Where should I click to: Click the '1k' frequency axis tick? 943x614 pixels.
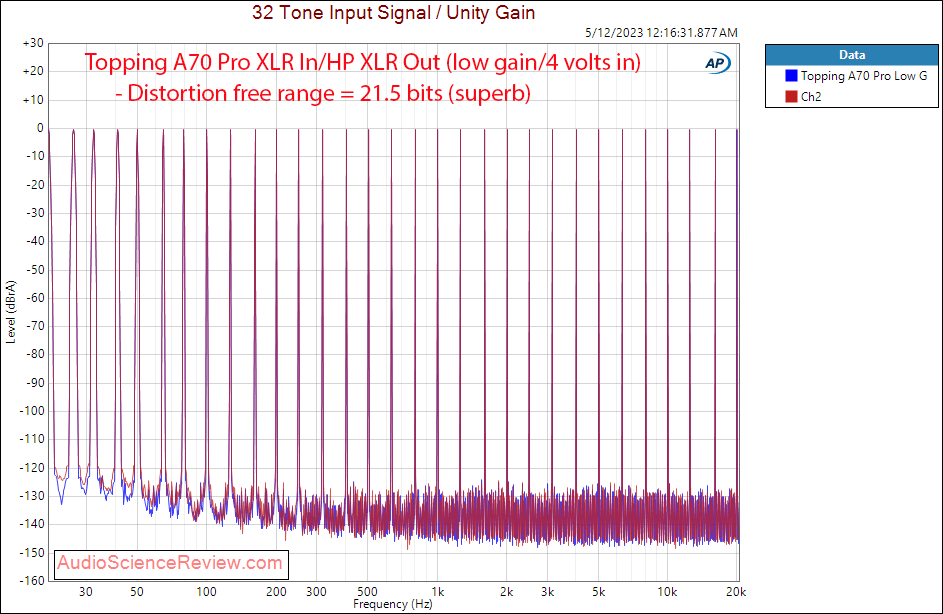(437, 592)
